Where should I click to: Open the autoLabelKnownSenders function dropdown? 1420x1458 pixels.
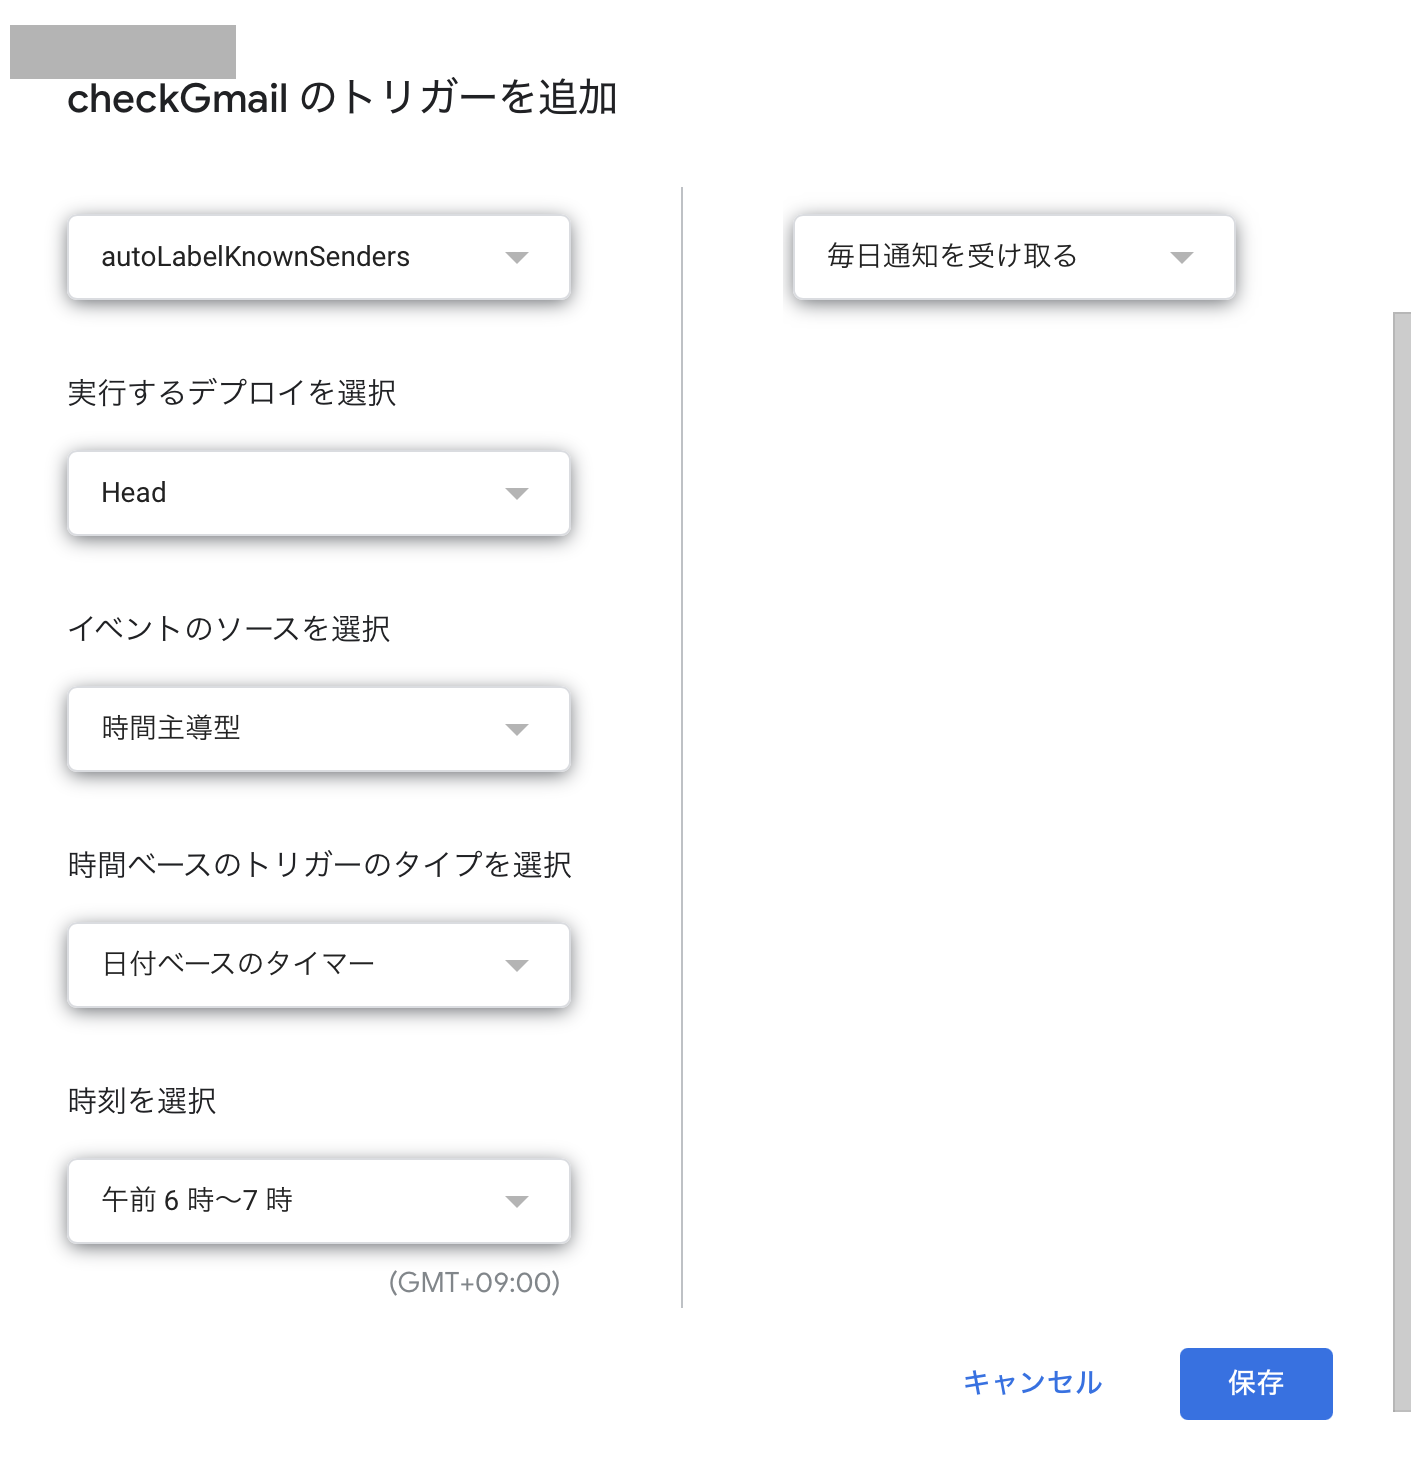[318, 257]
